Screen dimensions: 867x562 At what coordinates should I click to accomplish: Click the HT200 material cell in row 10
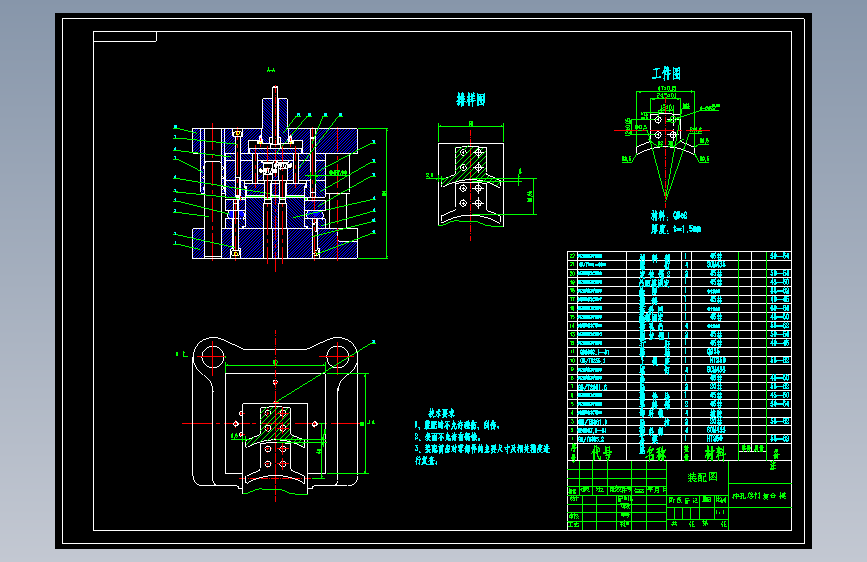715,361
